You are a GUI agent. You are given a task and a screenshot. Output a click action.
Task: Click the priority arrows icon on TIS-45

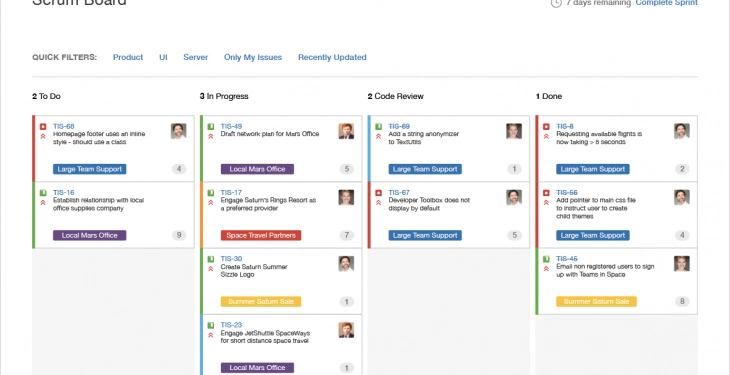point(546,269)
